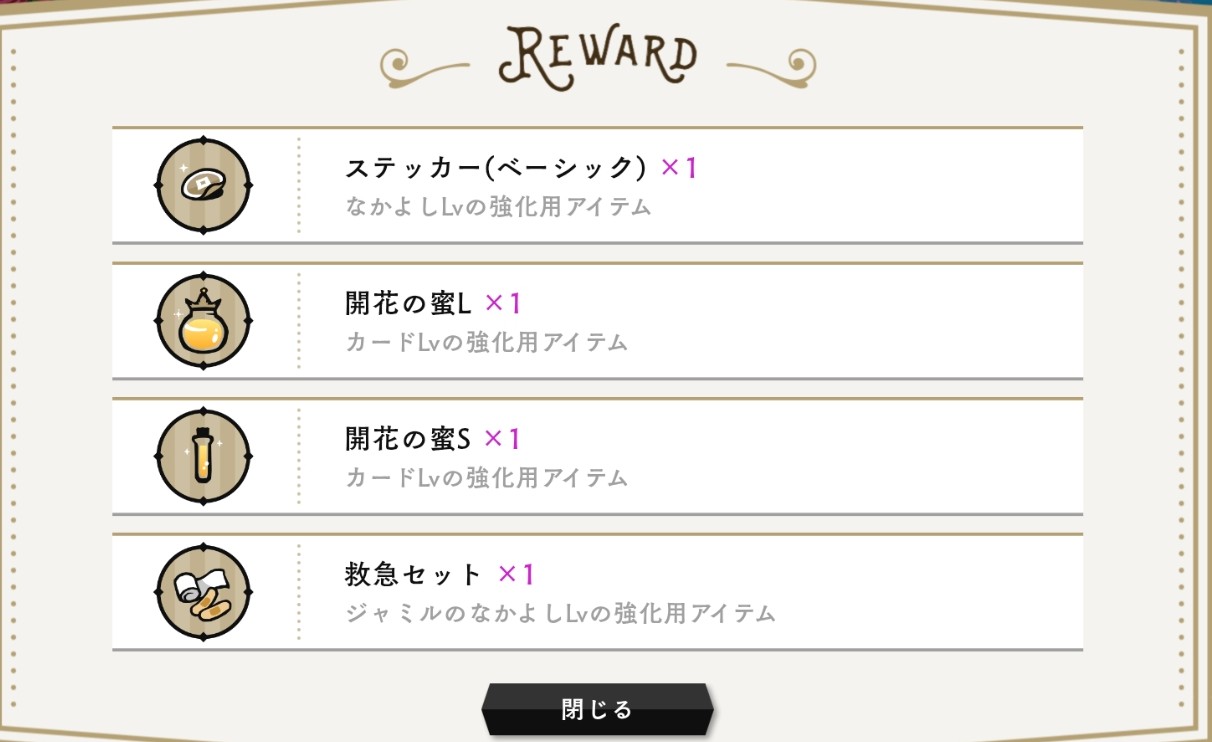Click the カードLvの強化用アイテム text under 開花の蜜L
The width and height of the screenshot is (1212, 742).
(486, 342)
